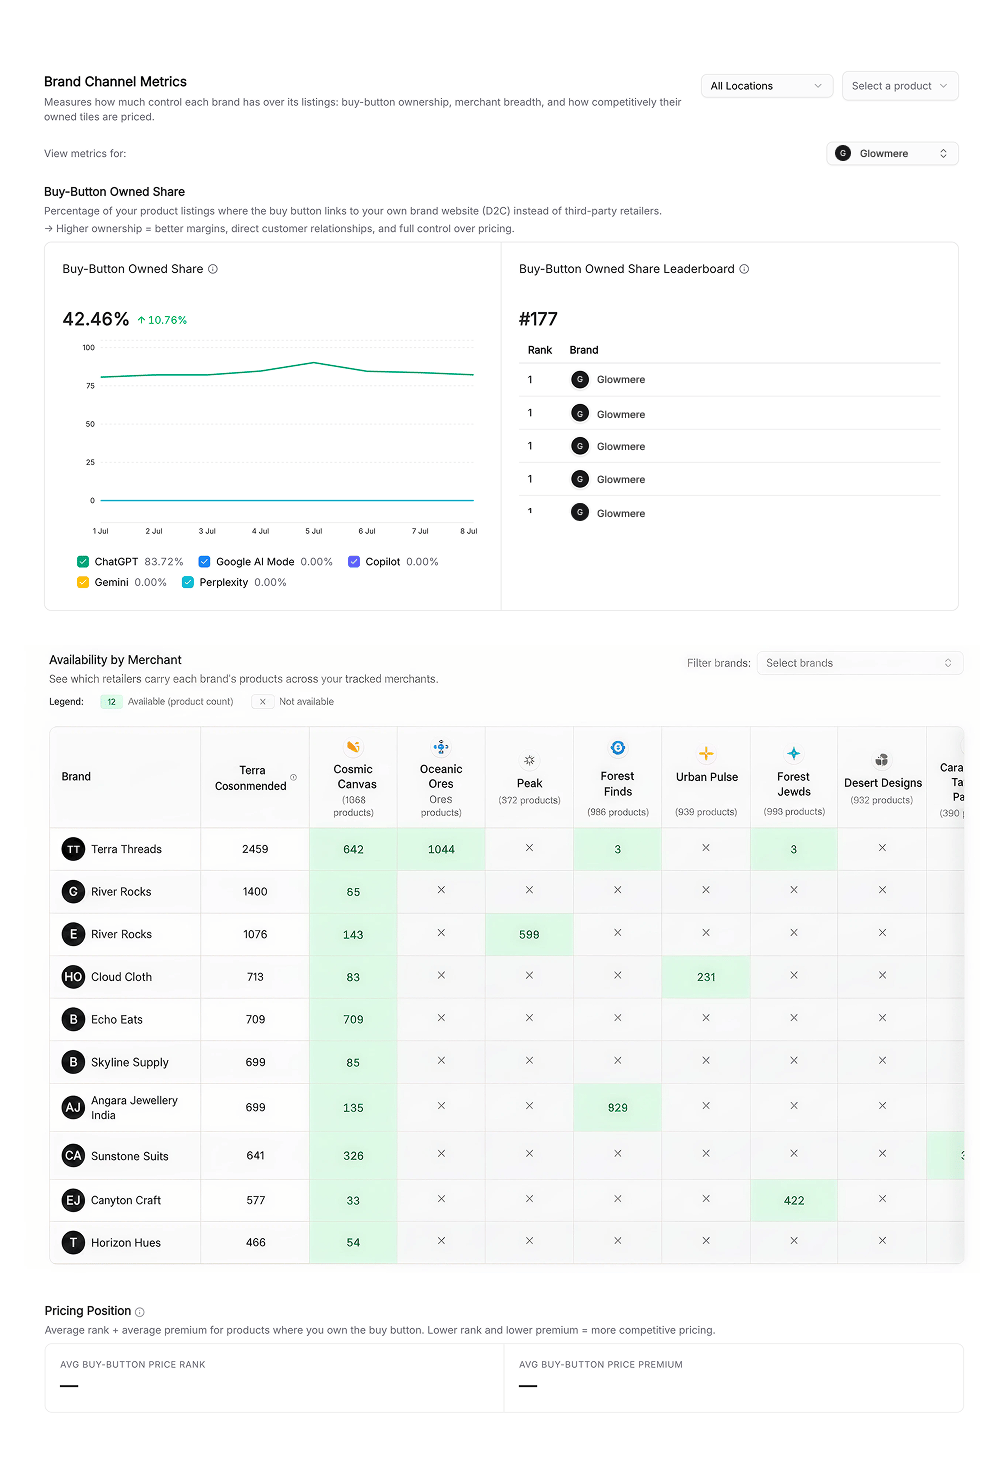Click the T avatar for Horizon Hues

73,1242
